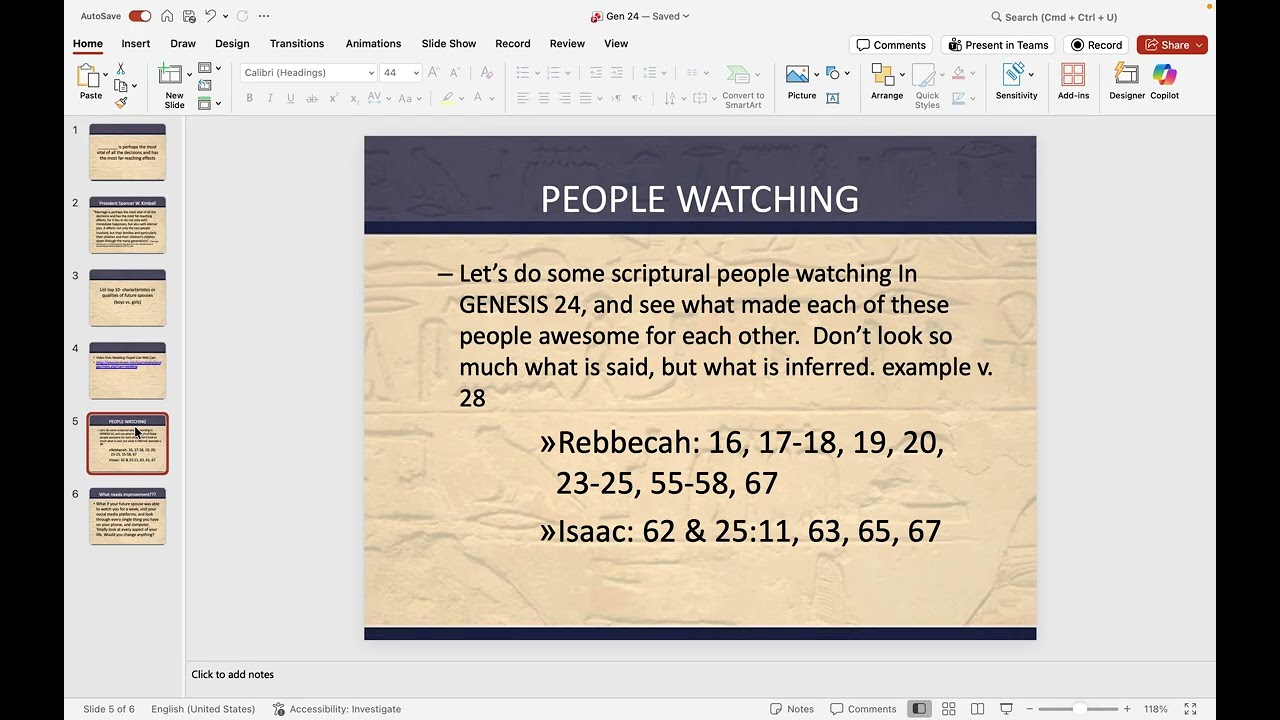Screen dimensions: 1280x720
Task: Open the Designer pane
Action: 1127,81
